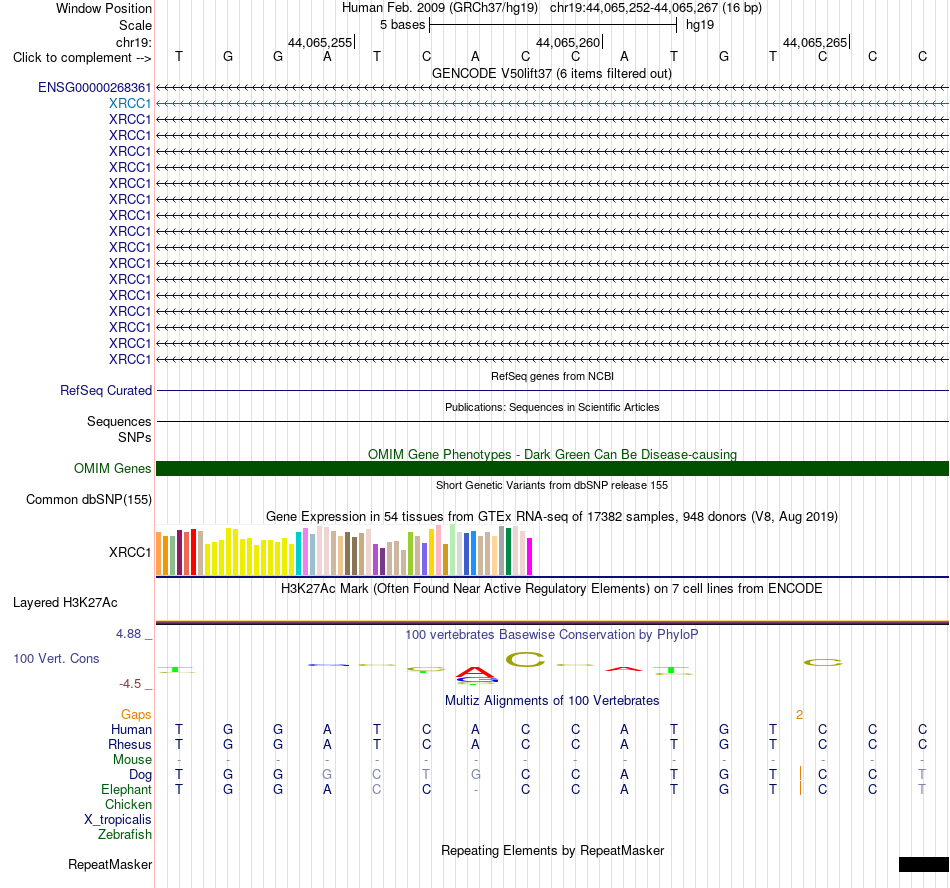This screenshot has height=888, width=950.
Task: Click the large C in PhyloP logo
Action: click(525, 659)
